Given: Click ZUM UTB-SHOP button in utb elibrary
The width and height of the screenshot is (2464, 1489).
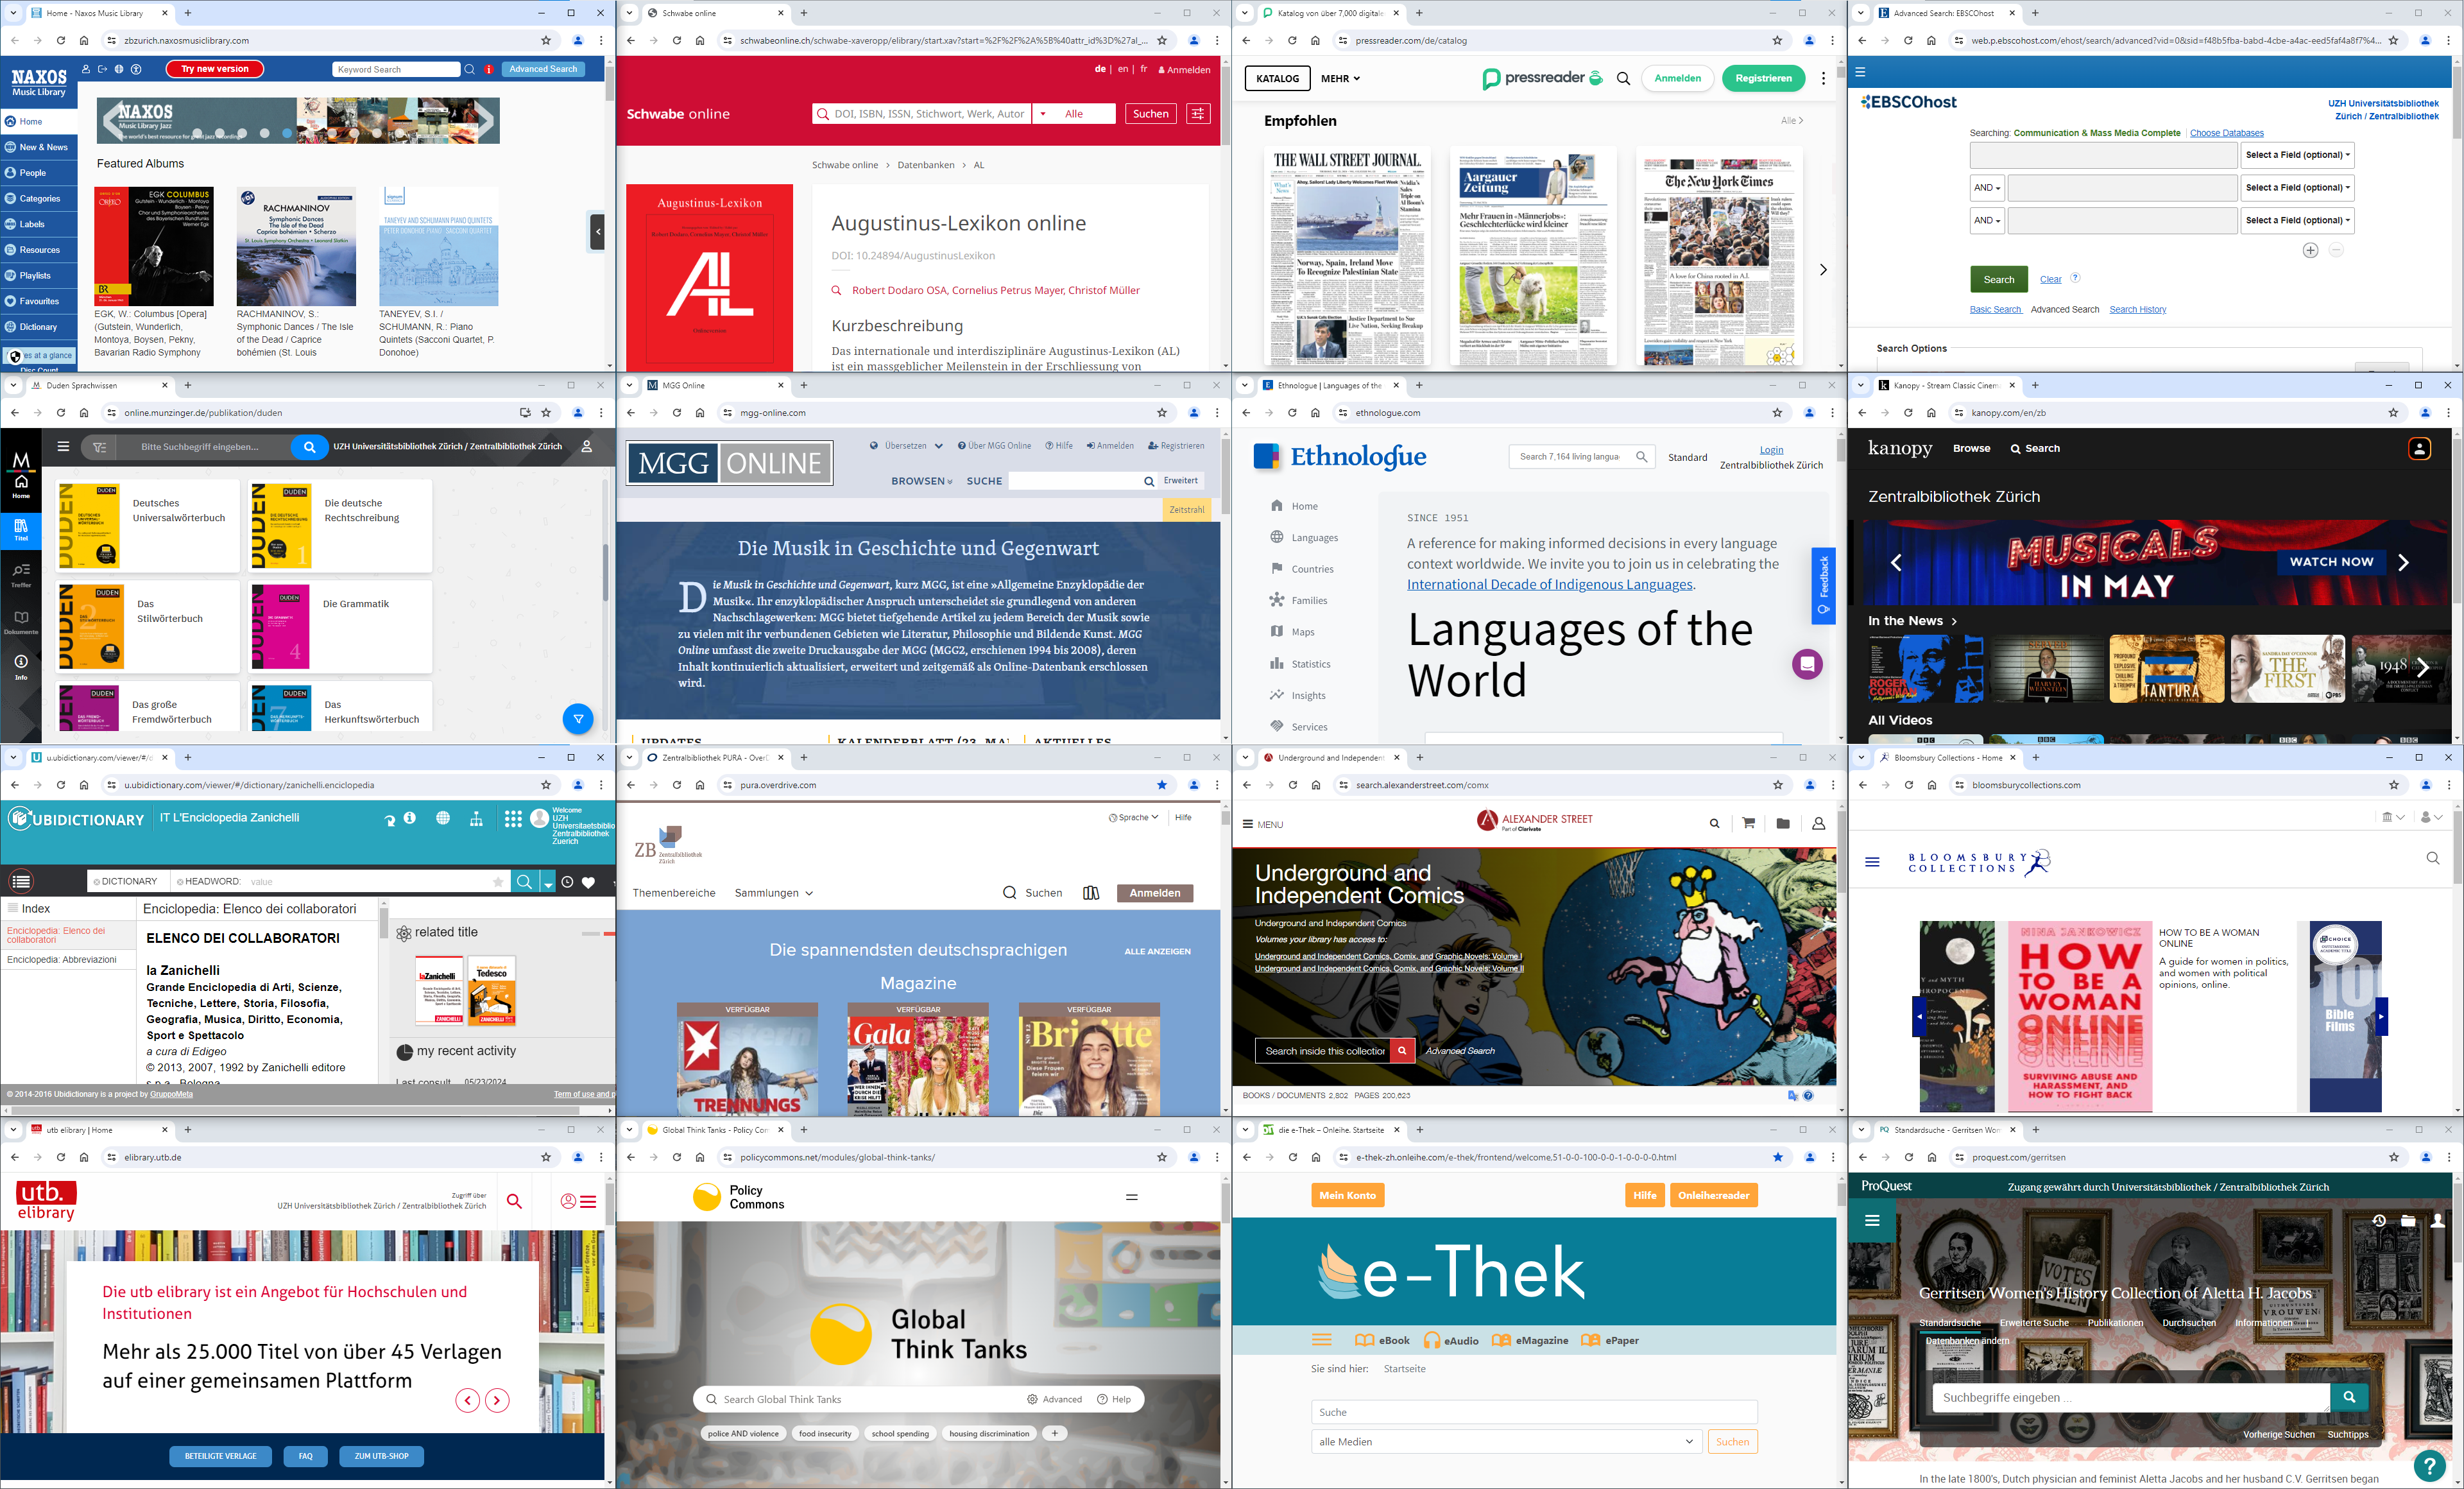Looking at the screenshot, I should point(381,1456).
